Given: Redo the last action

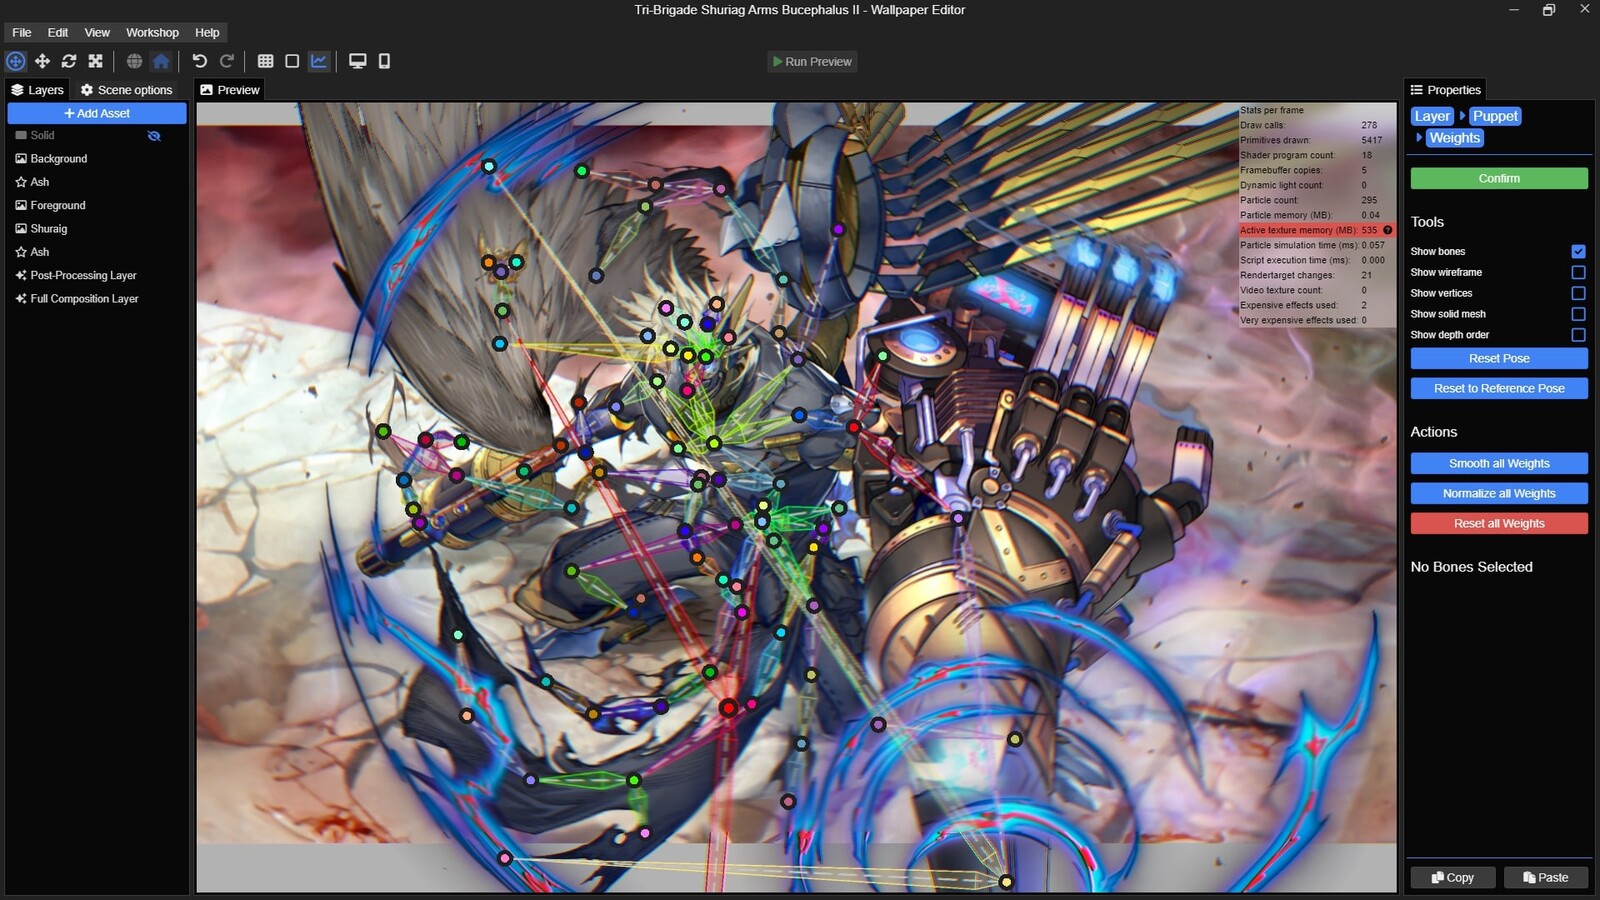Looking at the screenshot, I should (227, 61).
